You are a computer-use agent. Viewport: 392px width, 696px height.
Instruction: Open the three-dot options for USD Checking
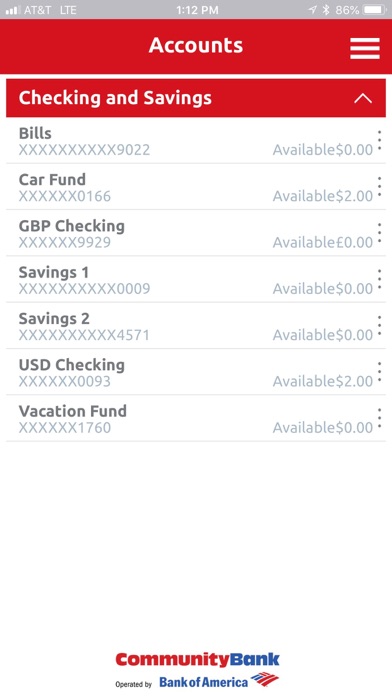(379, 372)
